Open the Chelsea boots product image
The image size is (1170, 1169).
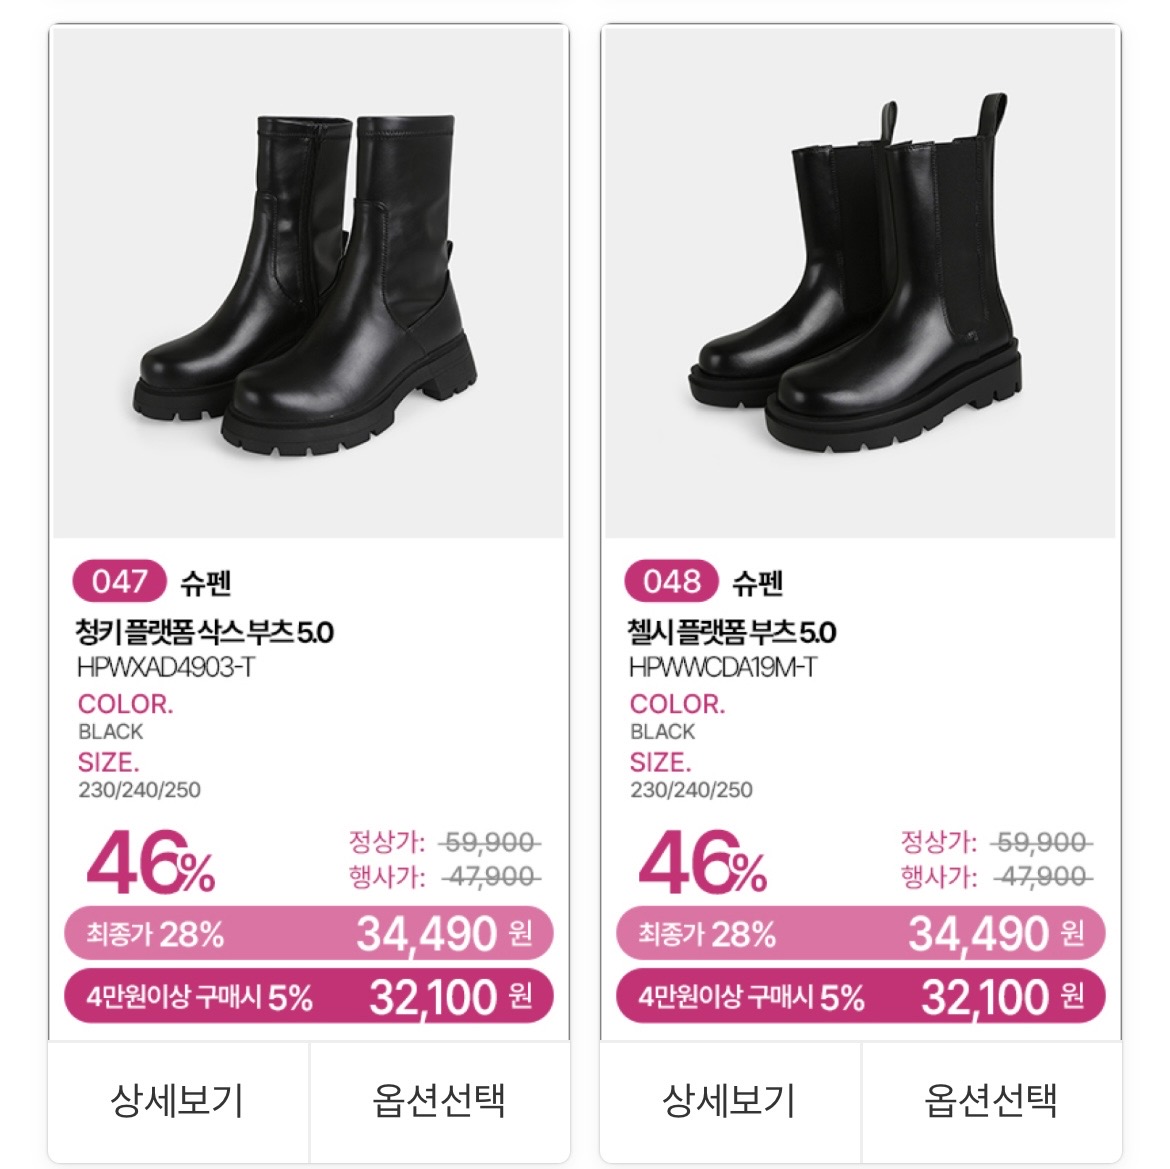pyautogui.click(x=860, y=283)
